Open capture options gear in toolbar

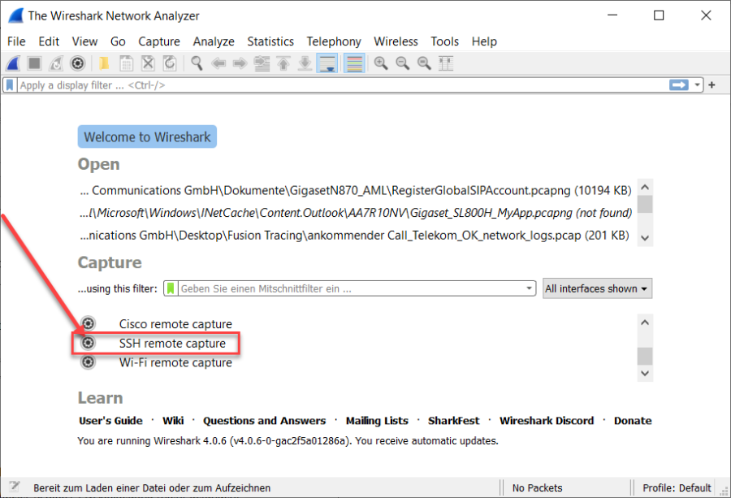[77, 63]
